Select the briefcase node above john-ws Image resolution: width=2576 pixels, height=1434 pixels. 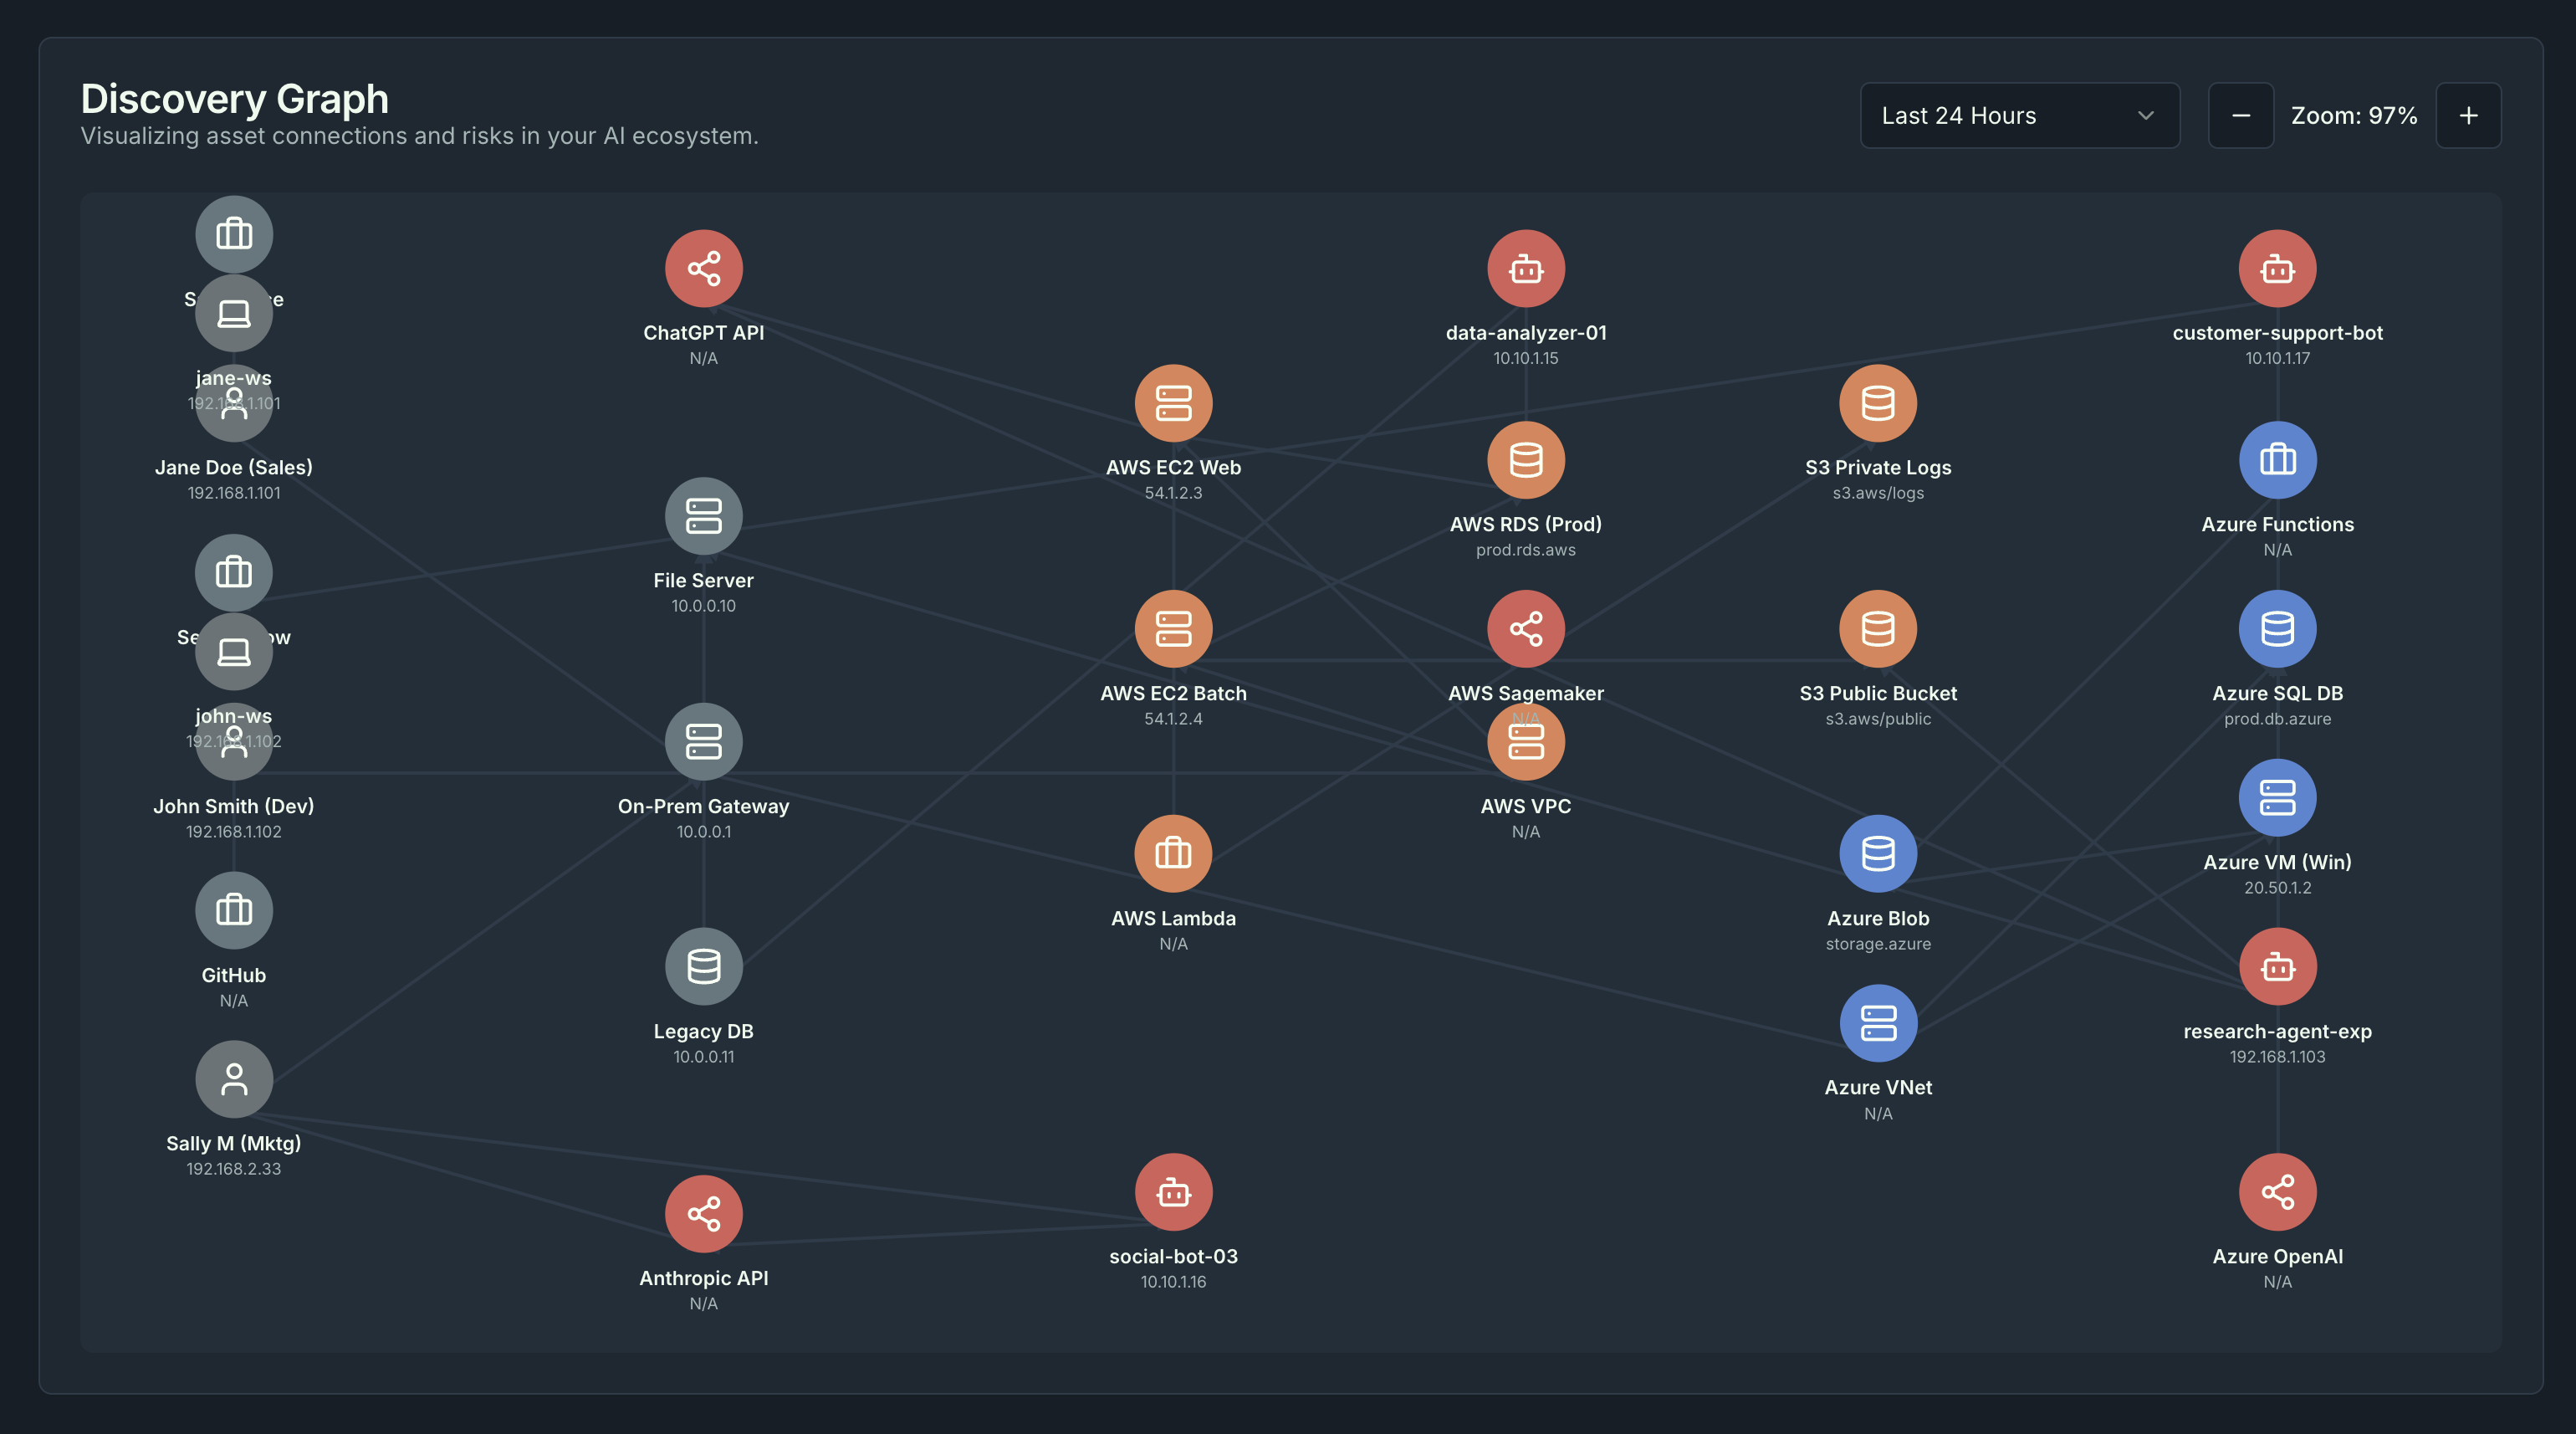pyautogui.click(x=234, y=572)
